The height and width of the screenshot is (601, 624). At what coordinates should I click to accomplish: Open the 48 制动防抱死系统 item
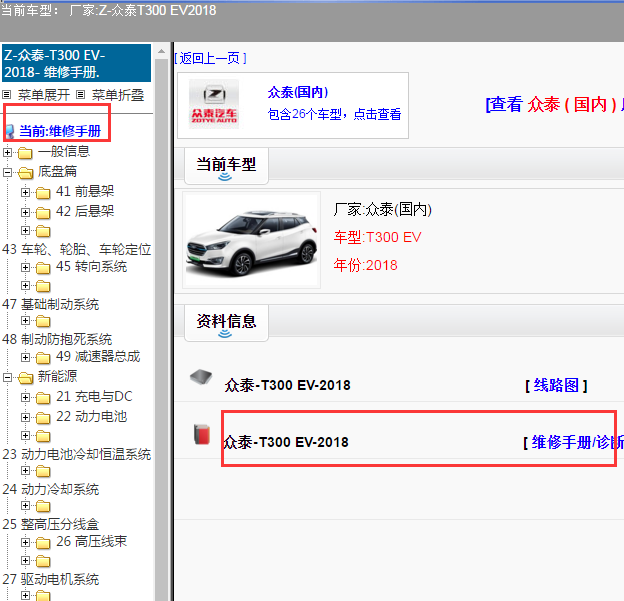[x=57, y=339]
